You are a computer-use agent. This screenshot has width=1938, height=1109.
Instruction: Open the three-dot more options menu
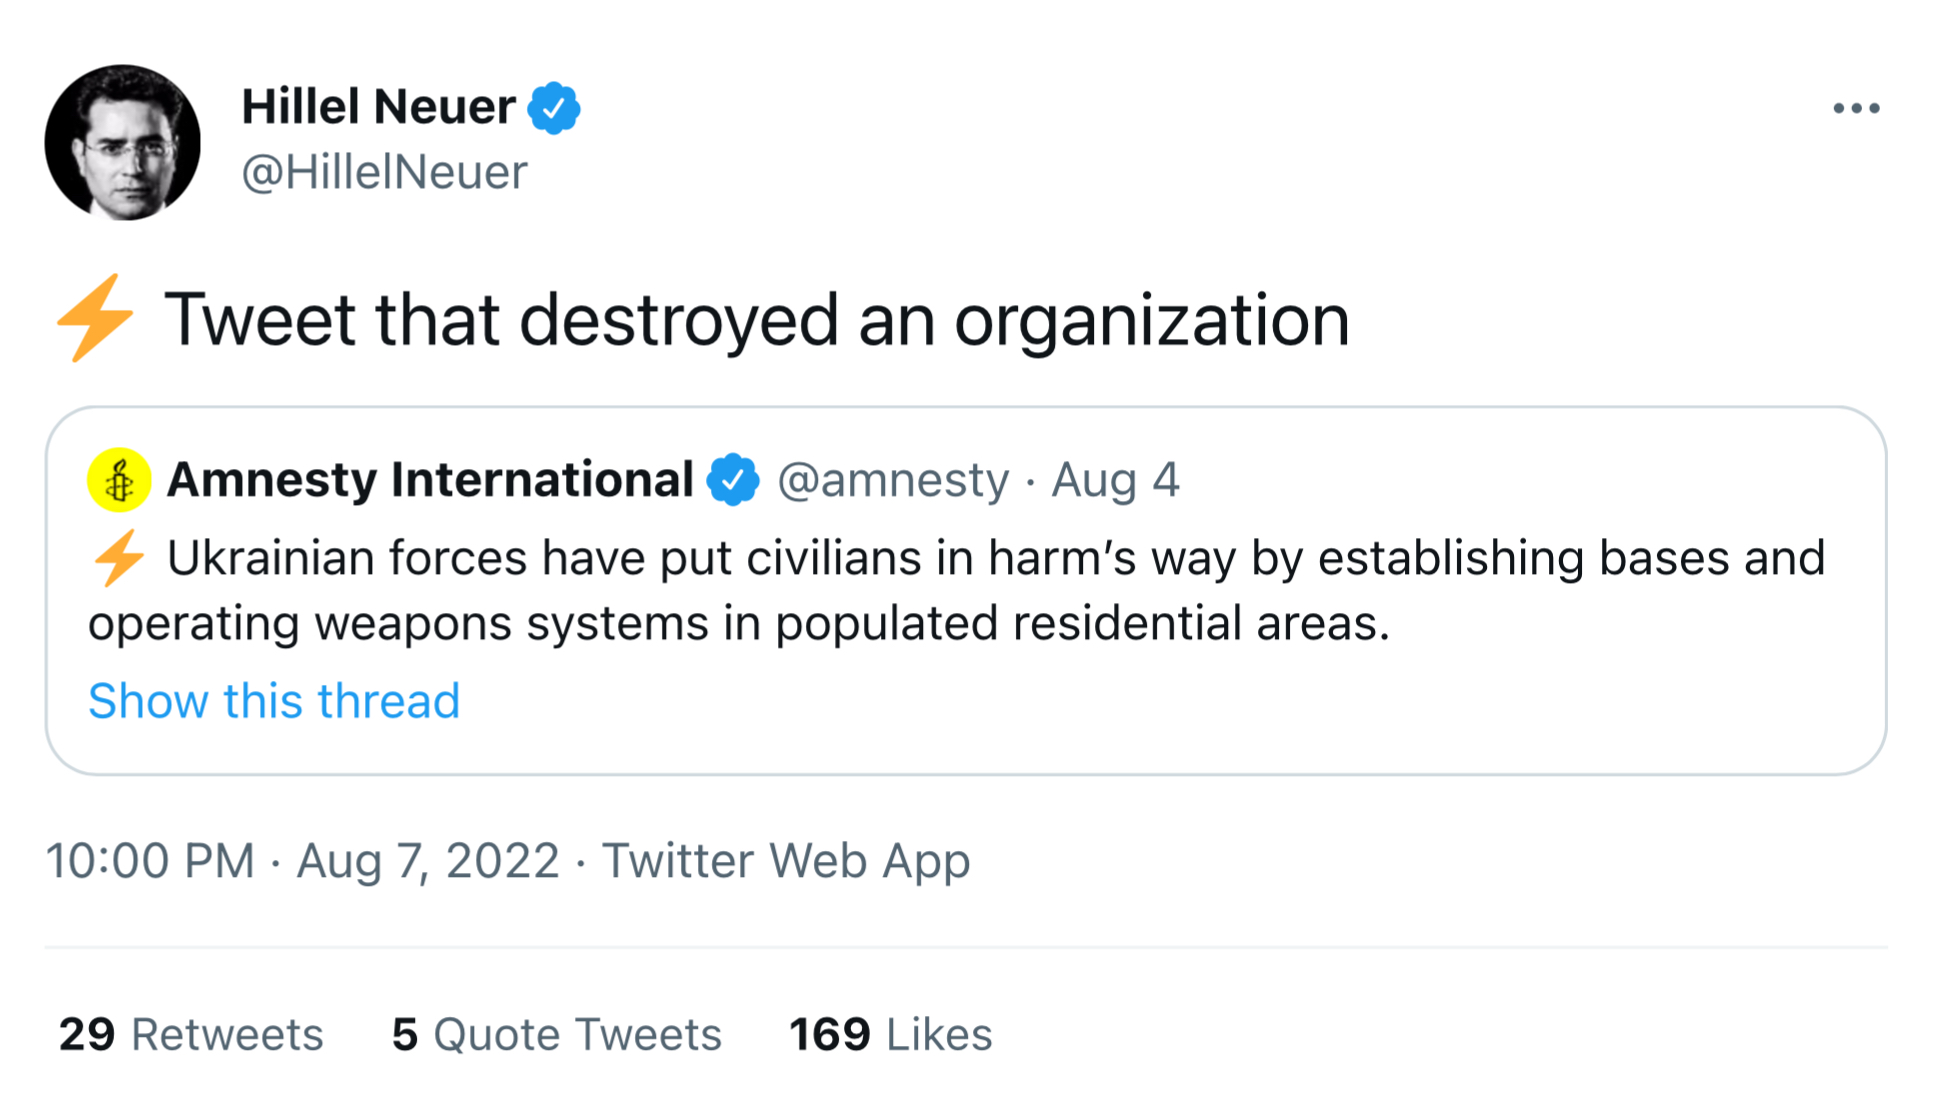[1855, 108]
